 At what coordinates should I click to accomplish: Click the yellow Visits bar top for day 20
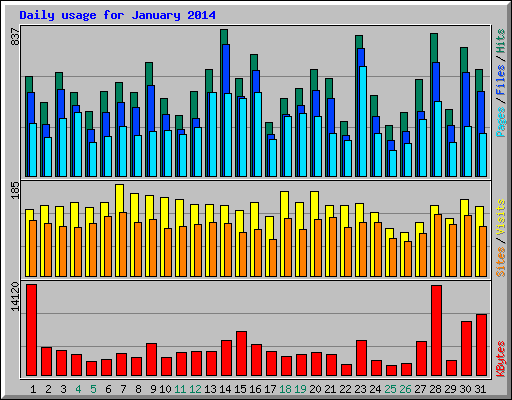[315, 205]
